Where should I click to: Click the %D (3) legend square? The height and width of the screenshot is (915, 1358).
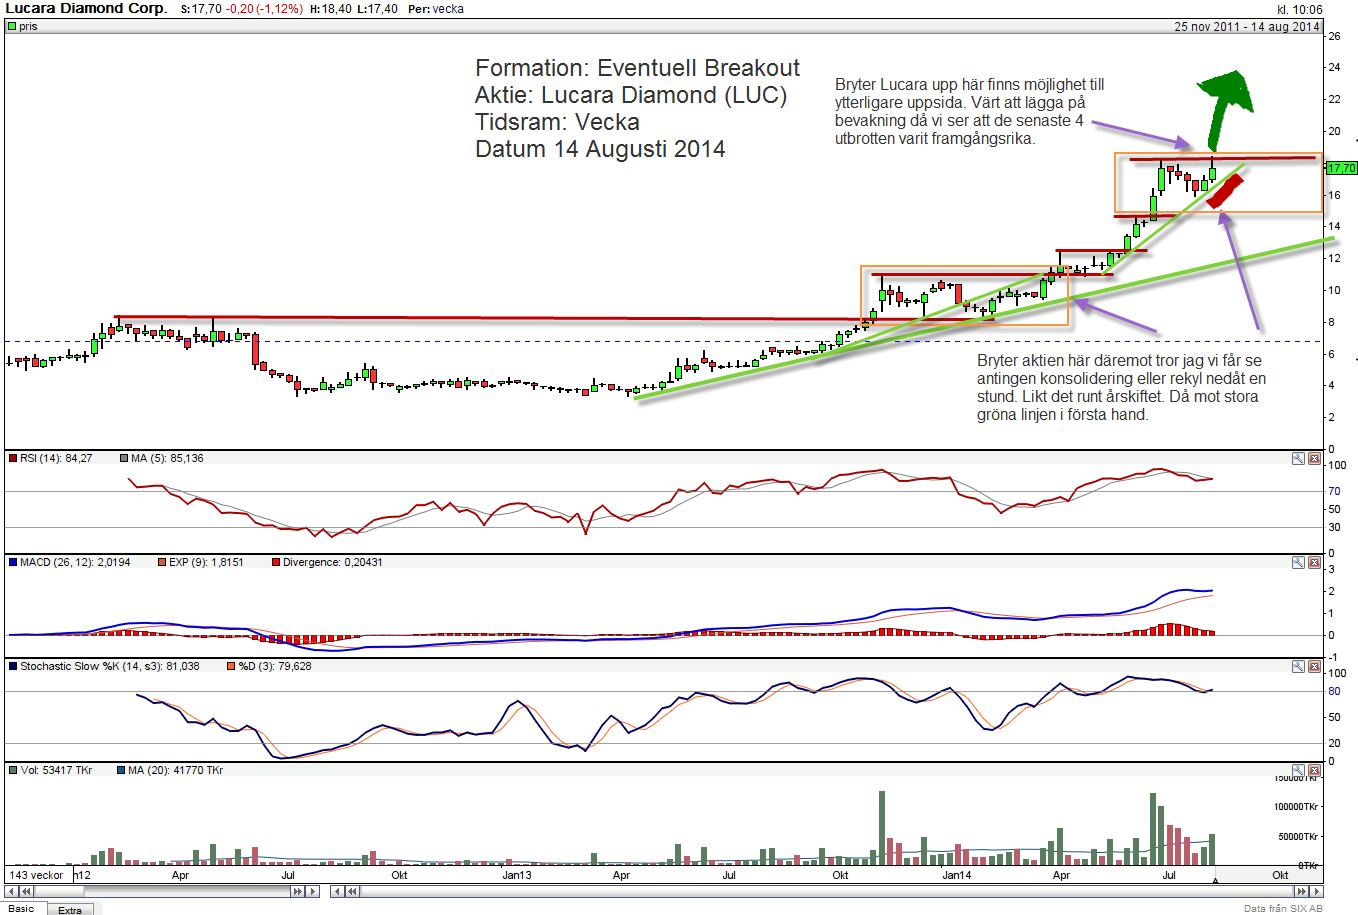coord(231,667)
